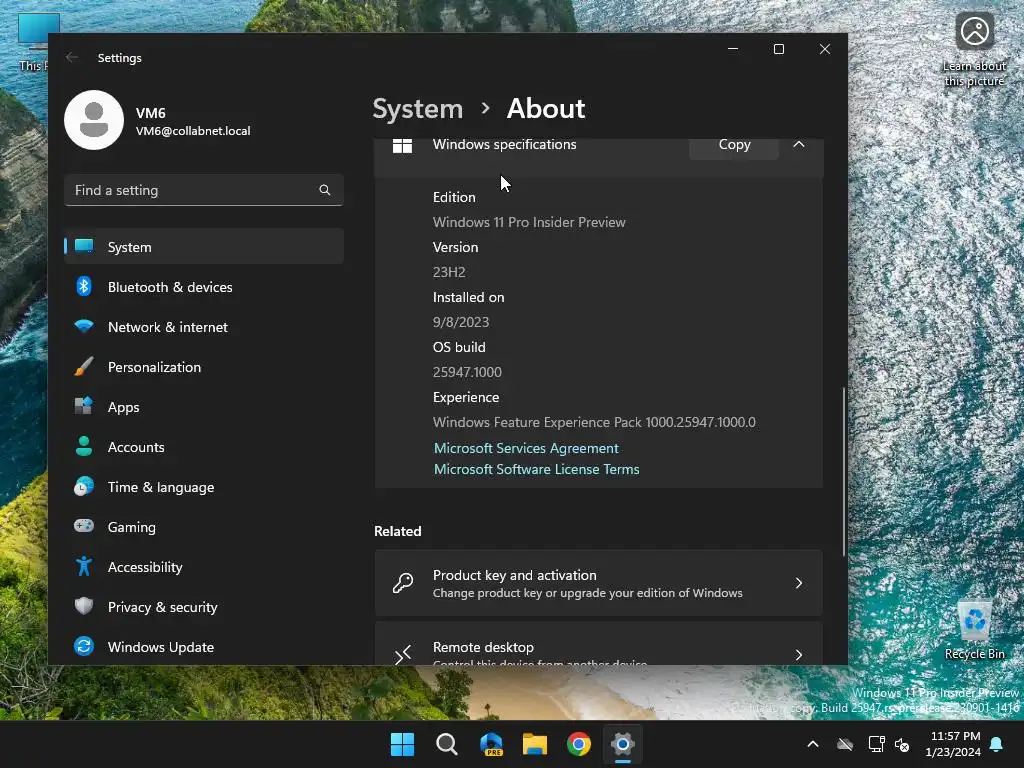1024x768 pixels.
Task: Click the System monitor icon in sidebar
Action: pyautogui.click(x=84, y=246)
